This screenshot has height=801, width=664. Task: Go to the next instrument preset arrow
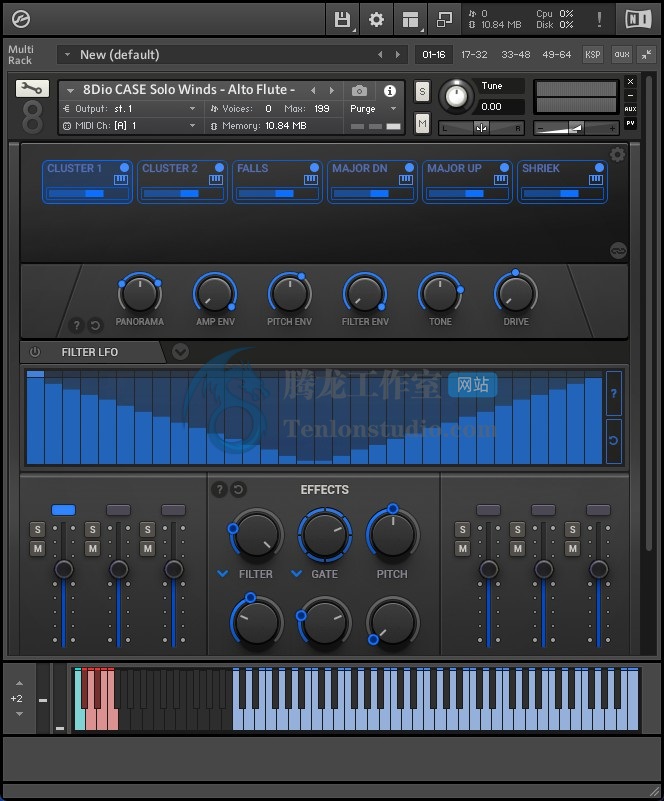(x=332, y=90)
